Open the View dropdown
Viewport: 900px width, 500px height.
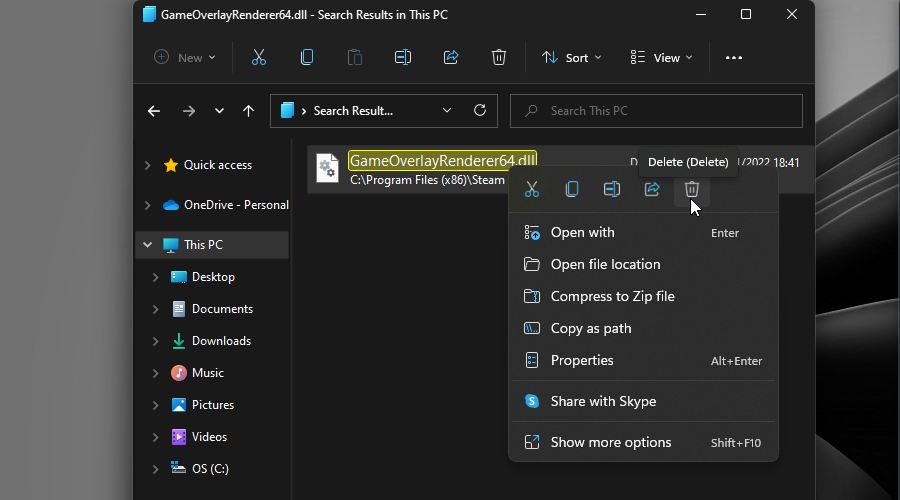662,57
